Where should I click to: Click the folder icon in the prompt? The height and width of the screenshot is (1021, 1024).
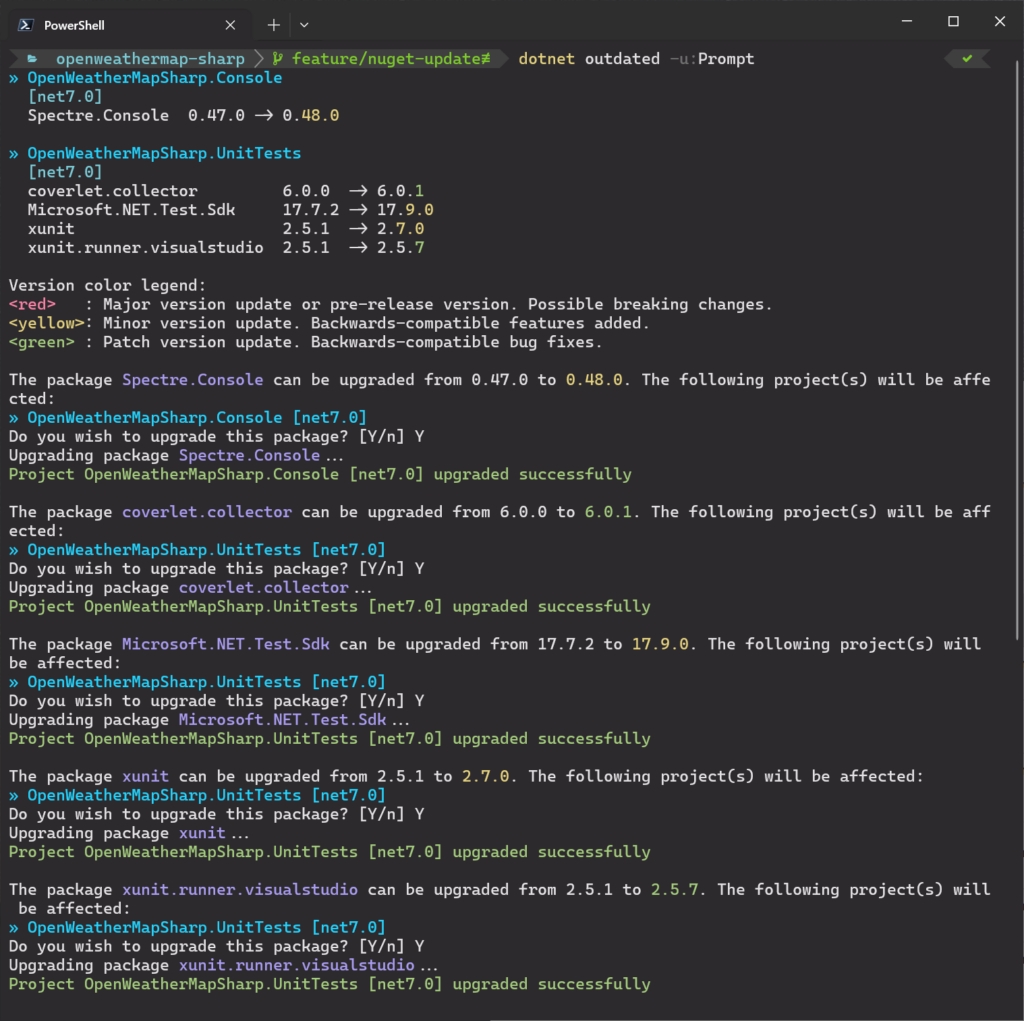tap(32, 59)
